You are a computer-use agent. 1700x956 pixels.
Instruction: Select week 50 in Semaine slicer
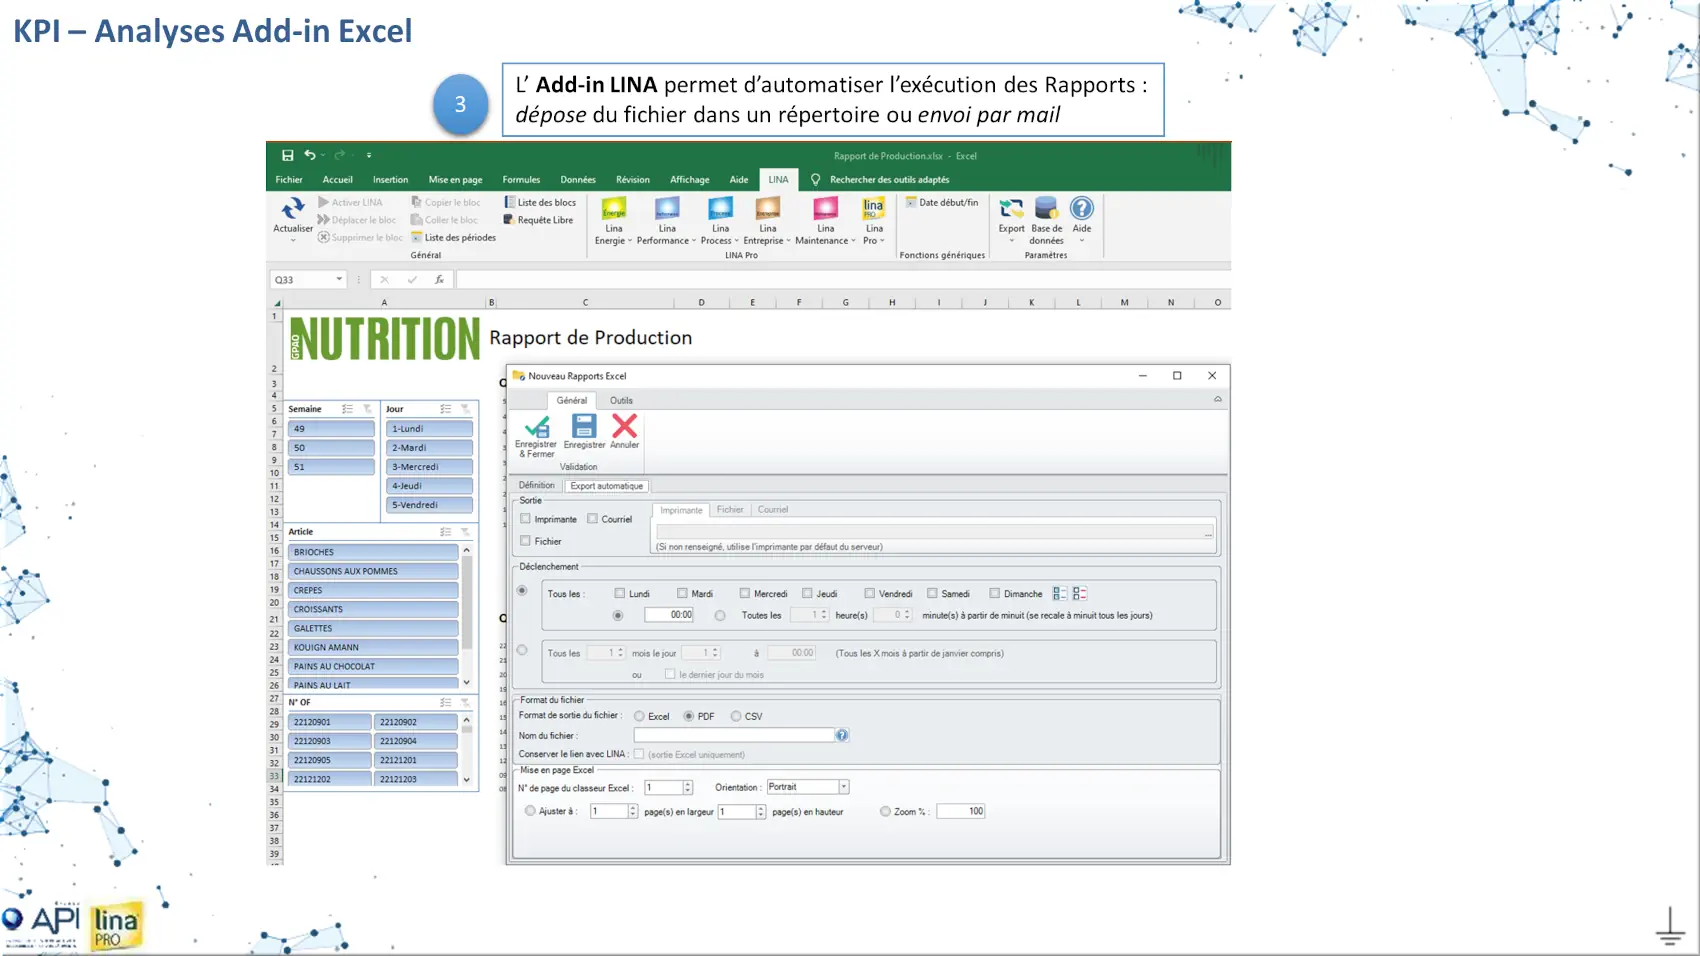[331, 448]
